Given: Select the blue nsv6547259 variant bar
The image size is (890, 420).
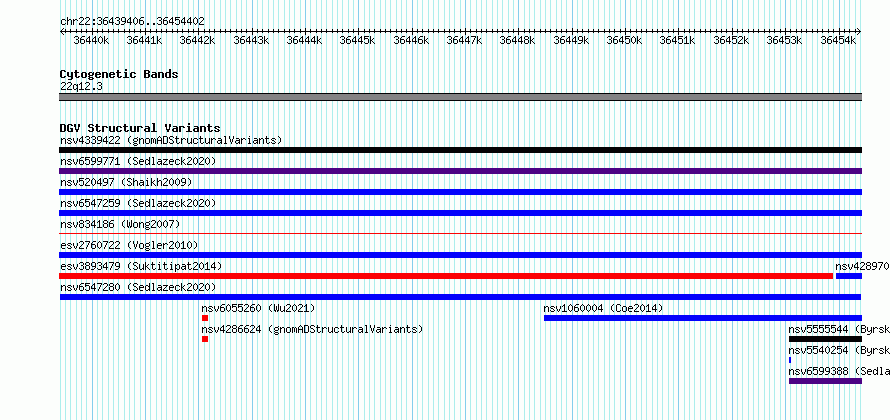Looking at the screenshot, I should pyautogui.click(x=460, y=213).
